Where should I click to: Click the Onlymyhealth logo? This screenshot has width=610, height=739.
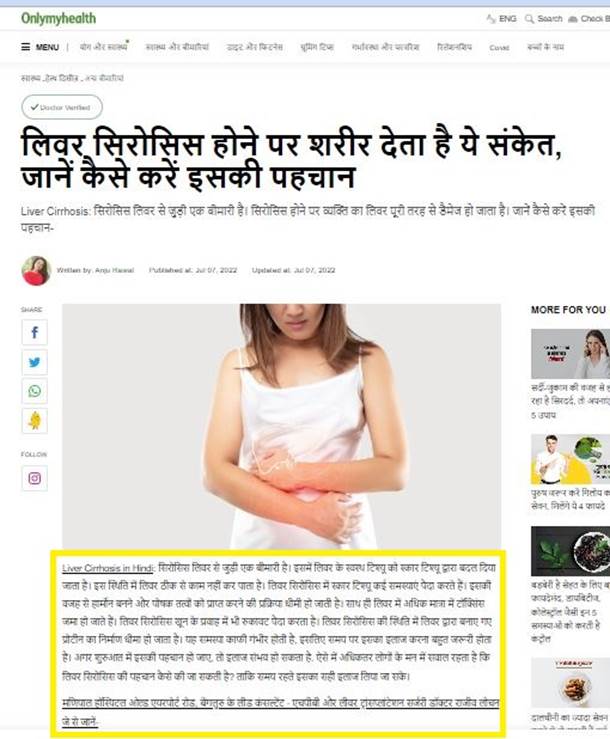[x=58, y=18]
